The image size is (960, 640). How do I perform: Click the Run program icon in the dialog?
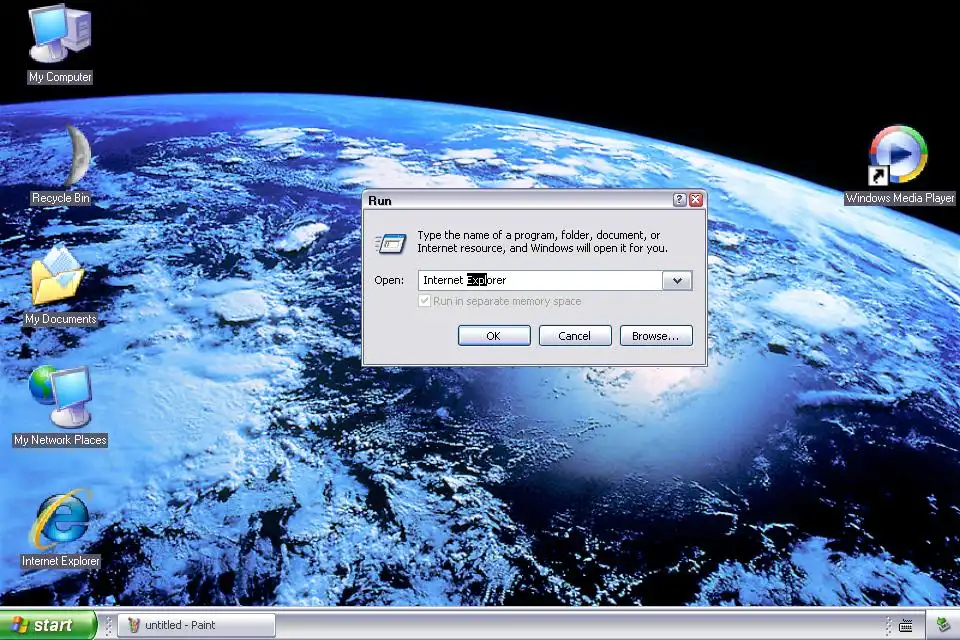[x=390, y=243]
